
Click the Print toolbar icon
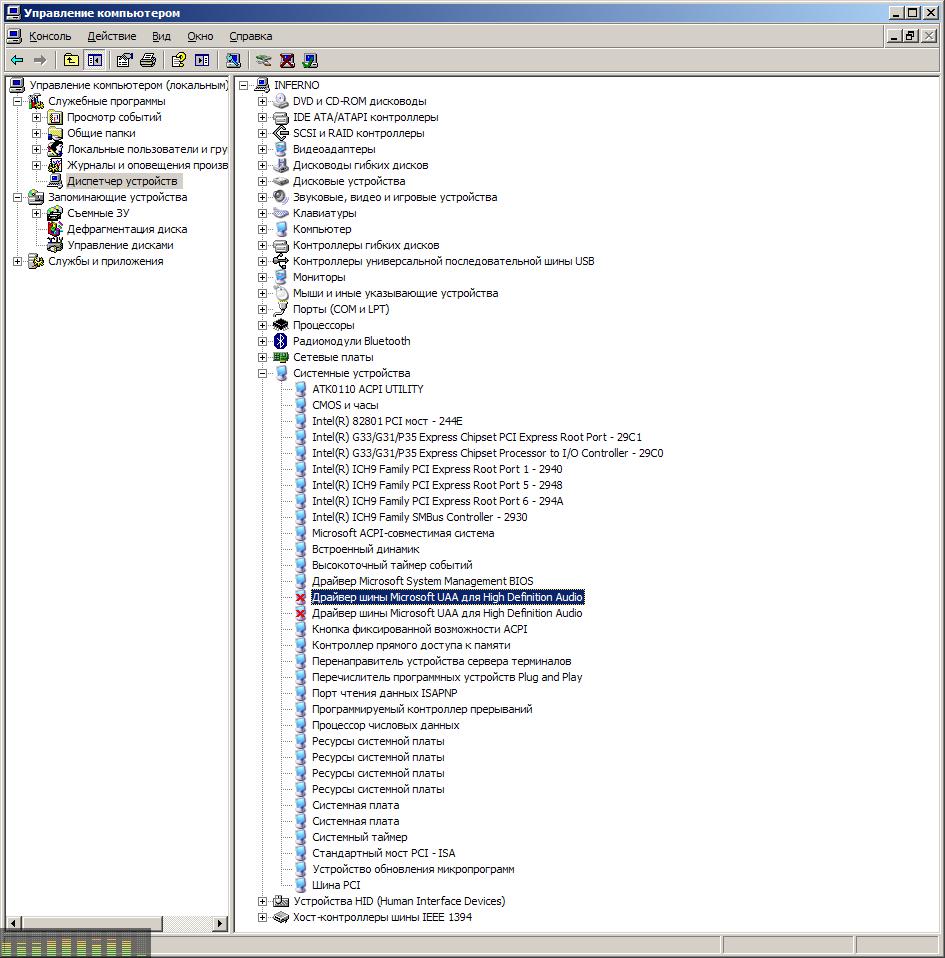pos(148,60)
